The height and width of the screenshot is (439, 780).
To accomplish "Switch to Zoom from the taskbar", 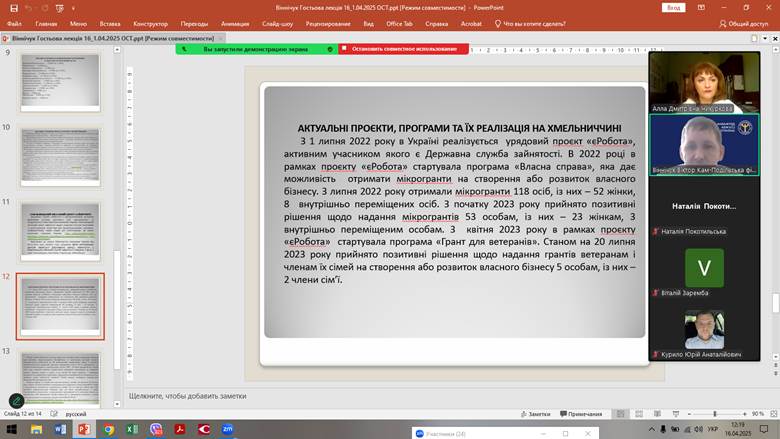I will pyautogui.click(x=227, y=429).
